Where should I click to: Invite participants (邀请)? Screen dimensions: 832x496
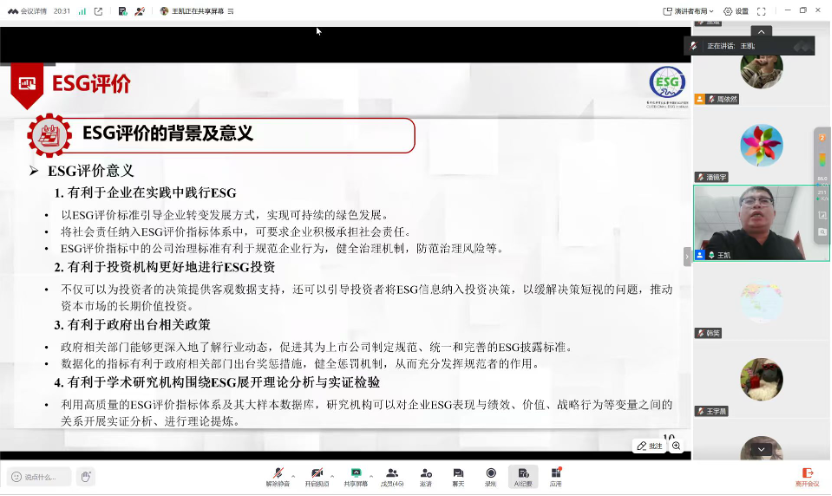pyautogui.click(x=426, y=477)
